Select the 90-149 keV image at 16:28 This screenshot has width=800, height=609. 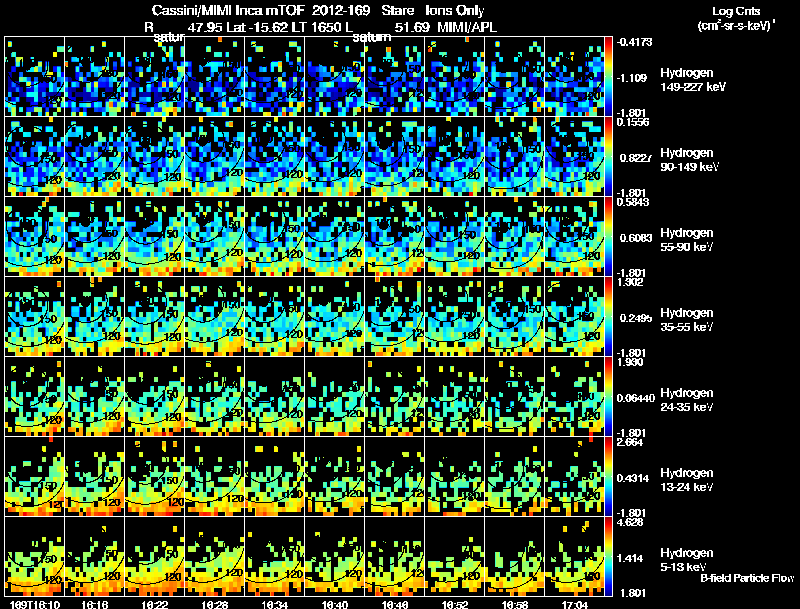point(214,156)
